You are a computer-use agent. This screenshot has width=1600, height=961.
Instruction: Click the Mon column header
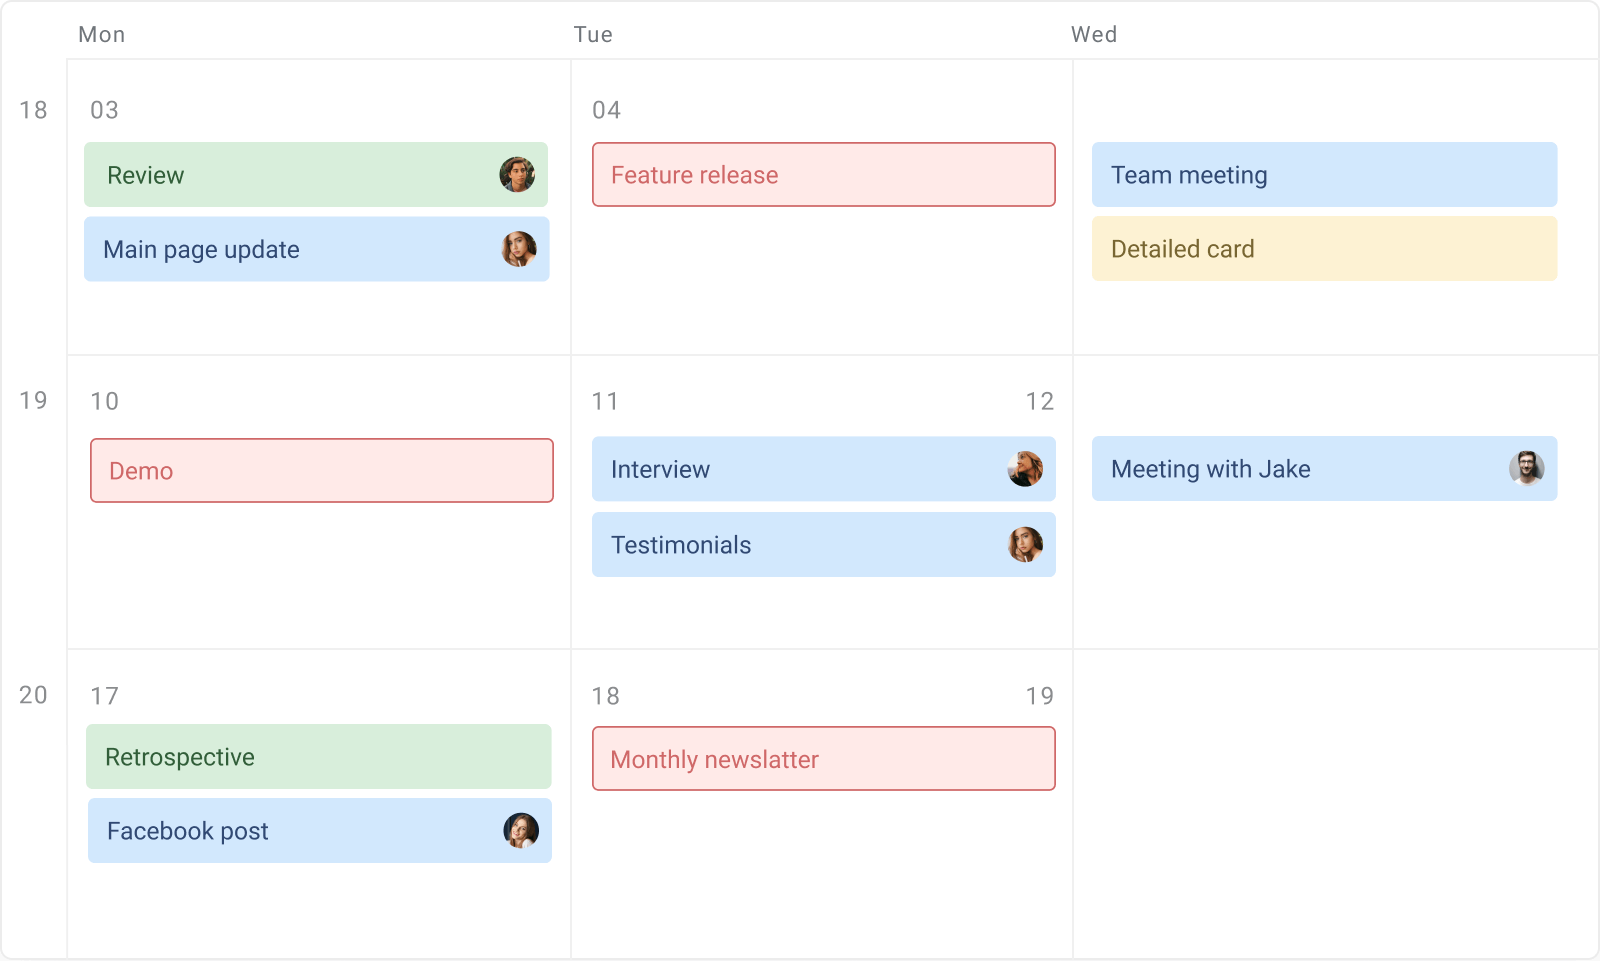click(101, 34)
